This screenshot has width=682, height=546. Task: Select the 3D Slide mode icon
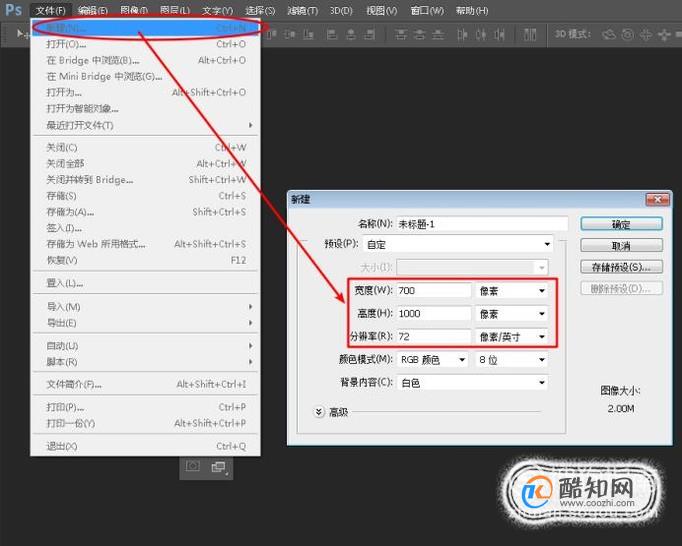tap(664, 34)
